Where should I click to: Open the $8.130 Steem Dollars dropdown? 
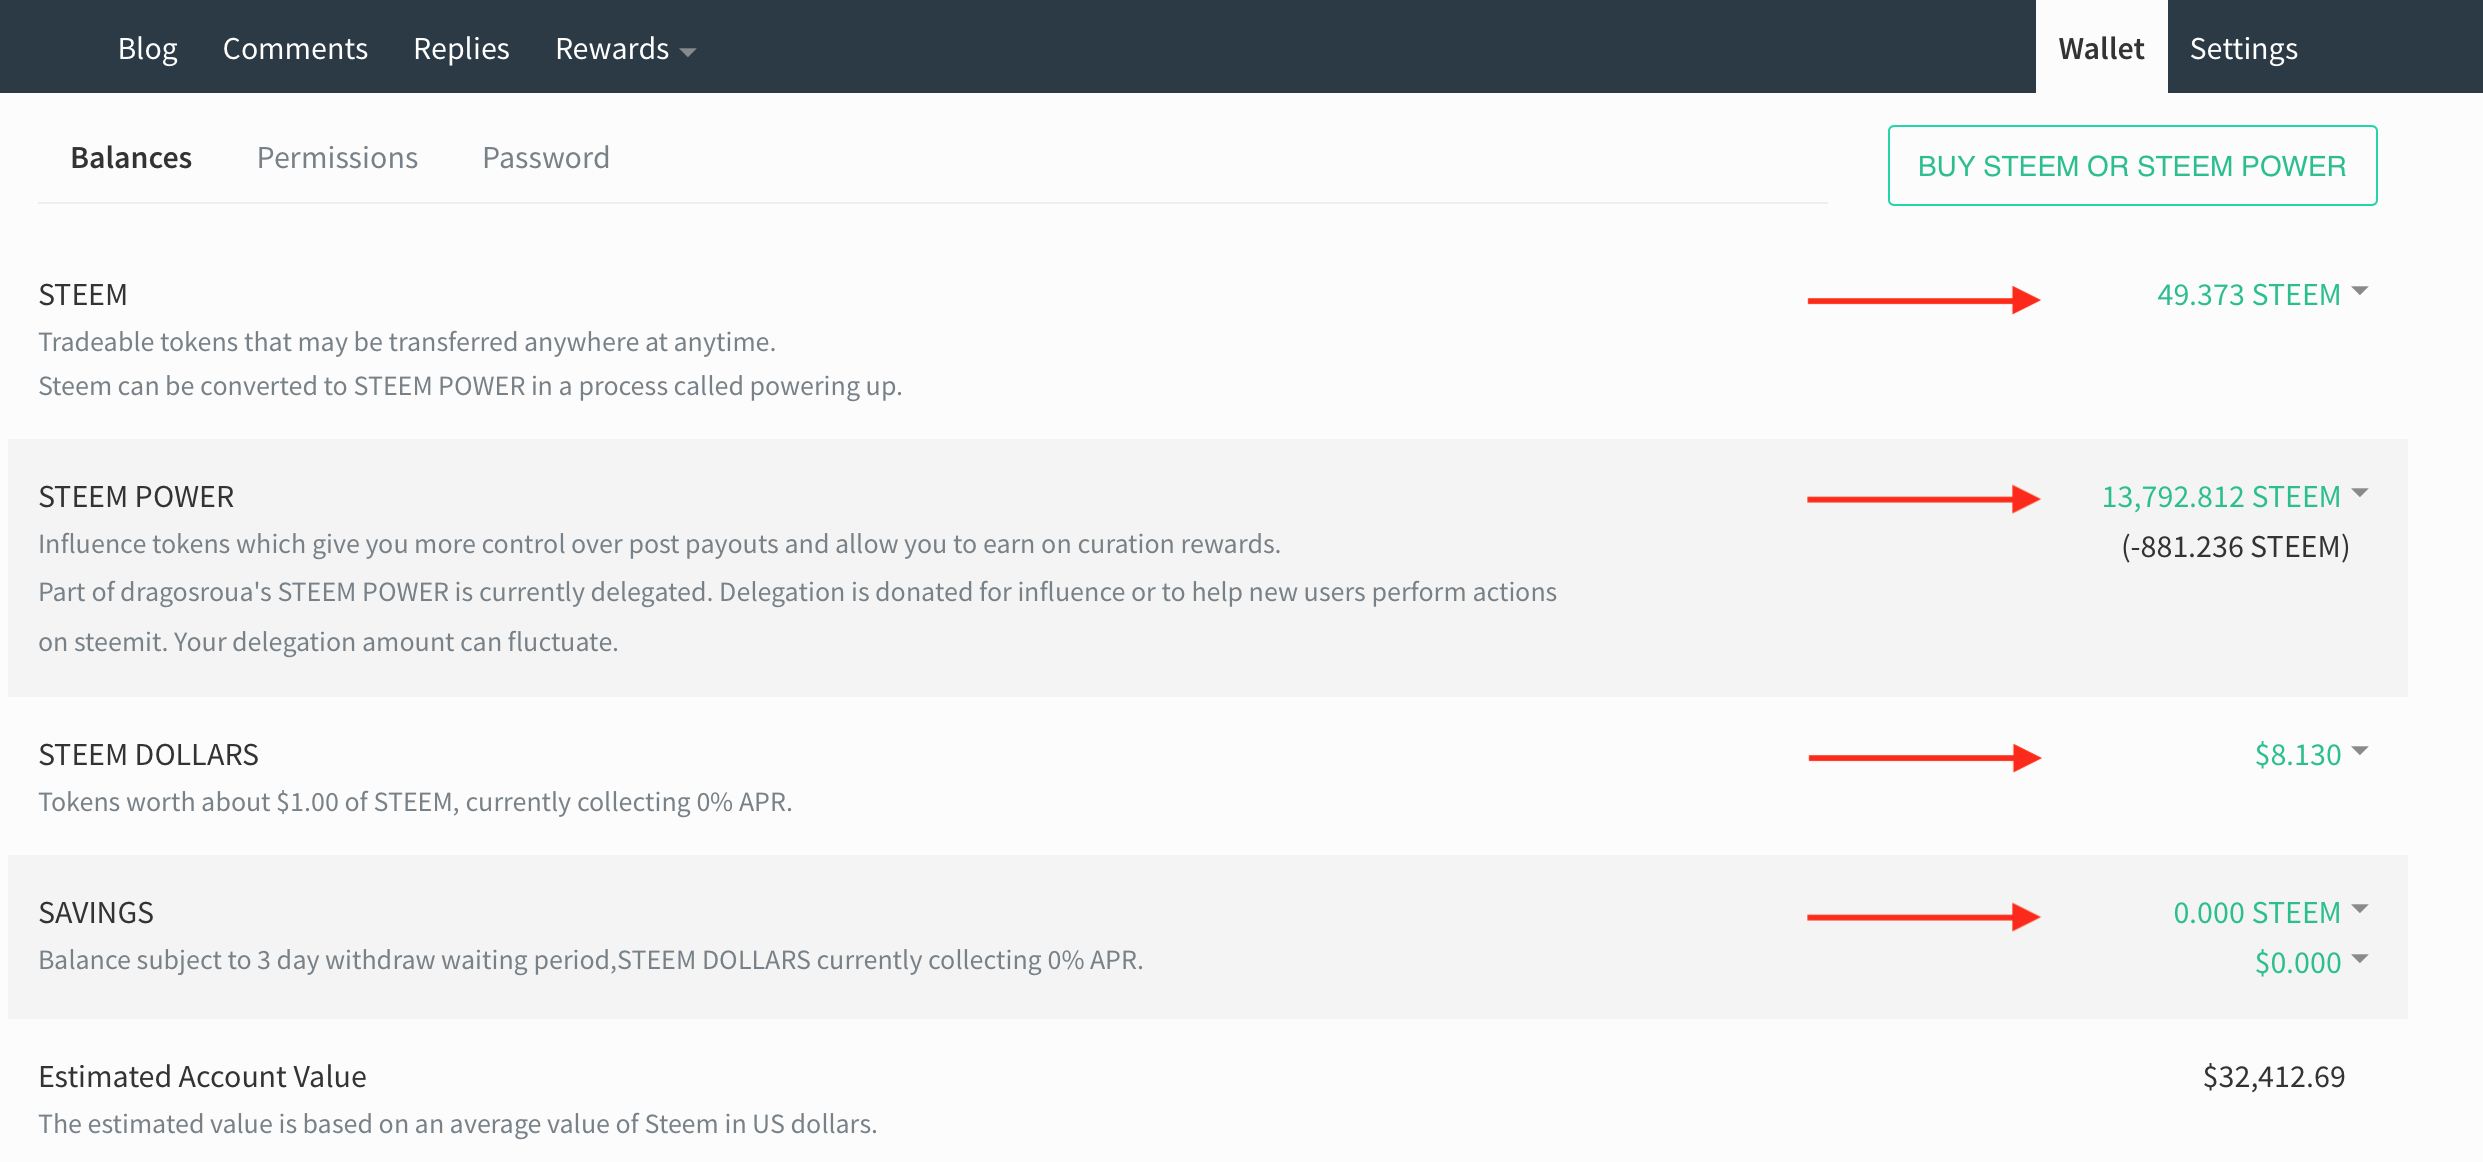pyautogui.click(x=2311, y=755)
